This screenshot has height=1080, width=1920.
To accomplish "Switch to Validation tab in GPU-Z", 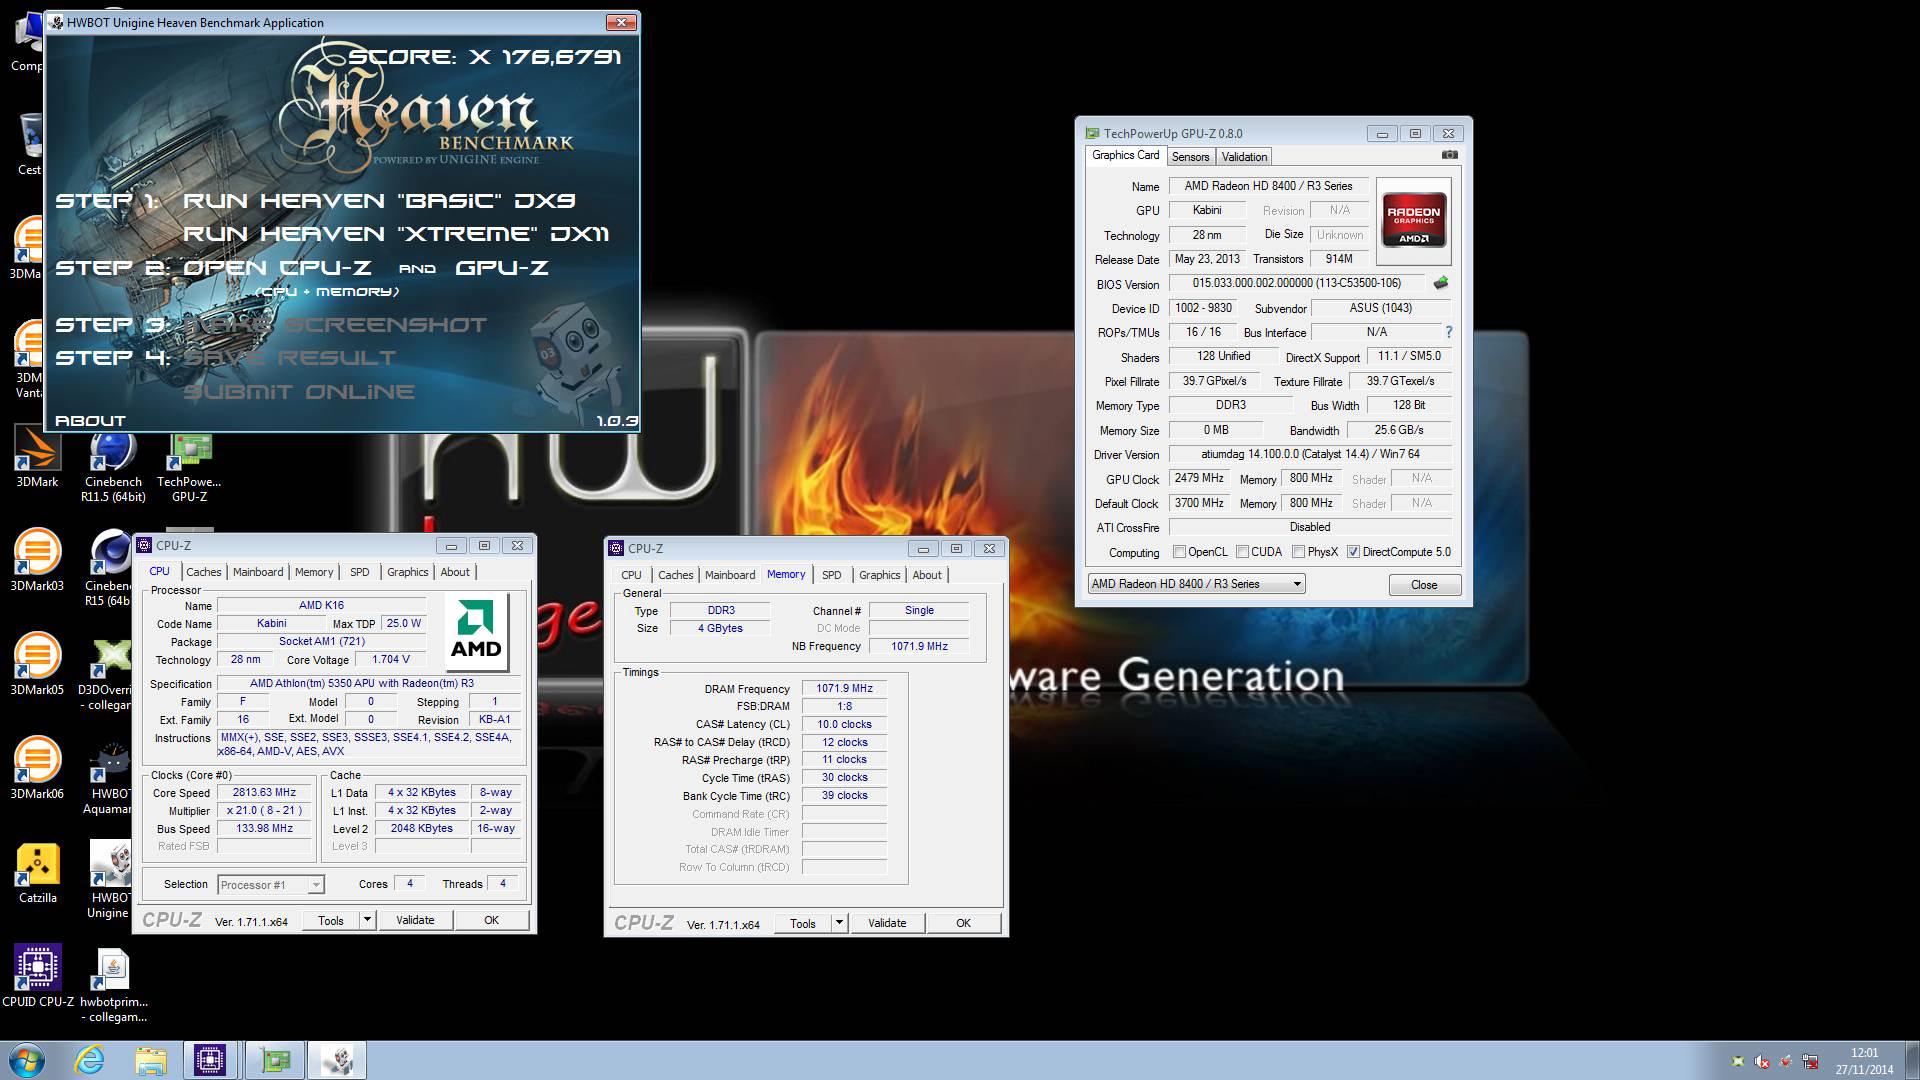I will pyautogui.click(x=1244, y=157).
